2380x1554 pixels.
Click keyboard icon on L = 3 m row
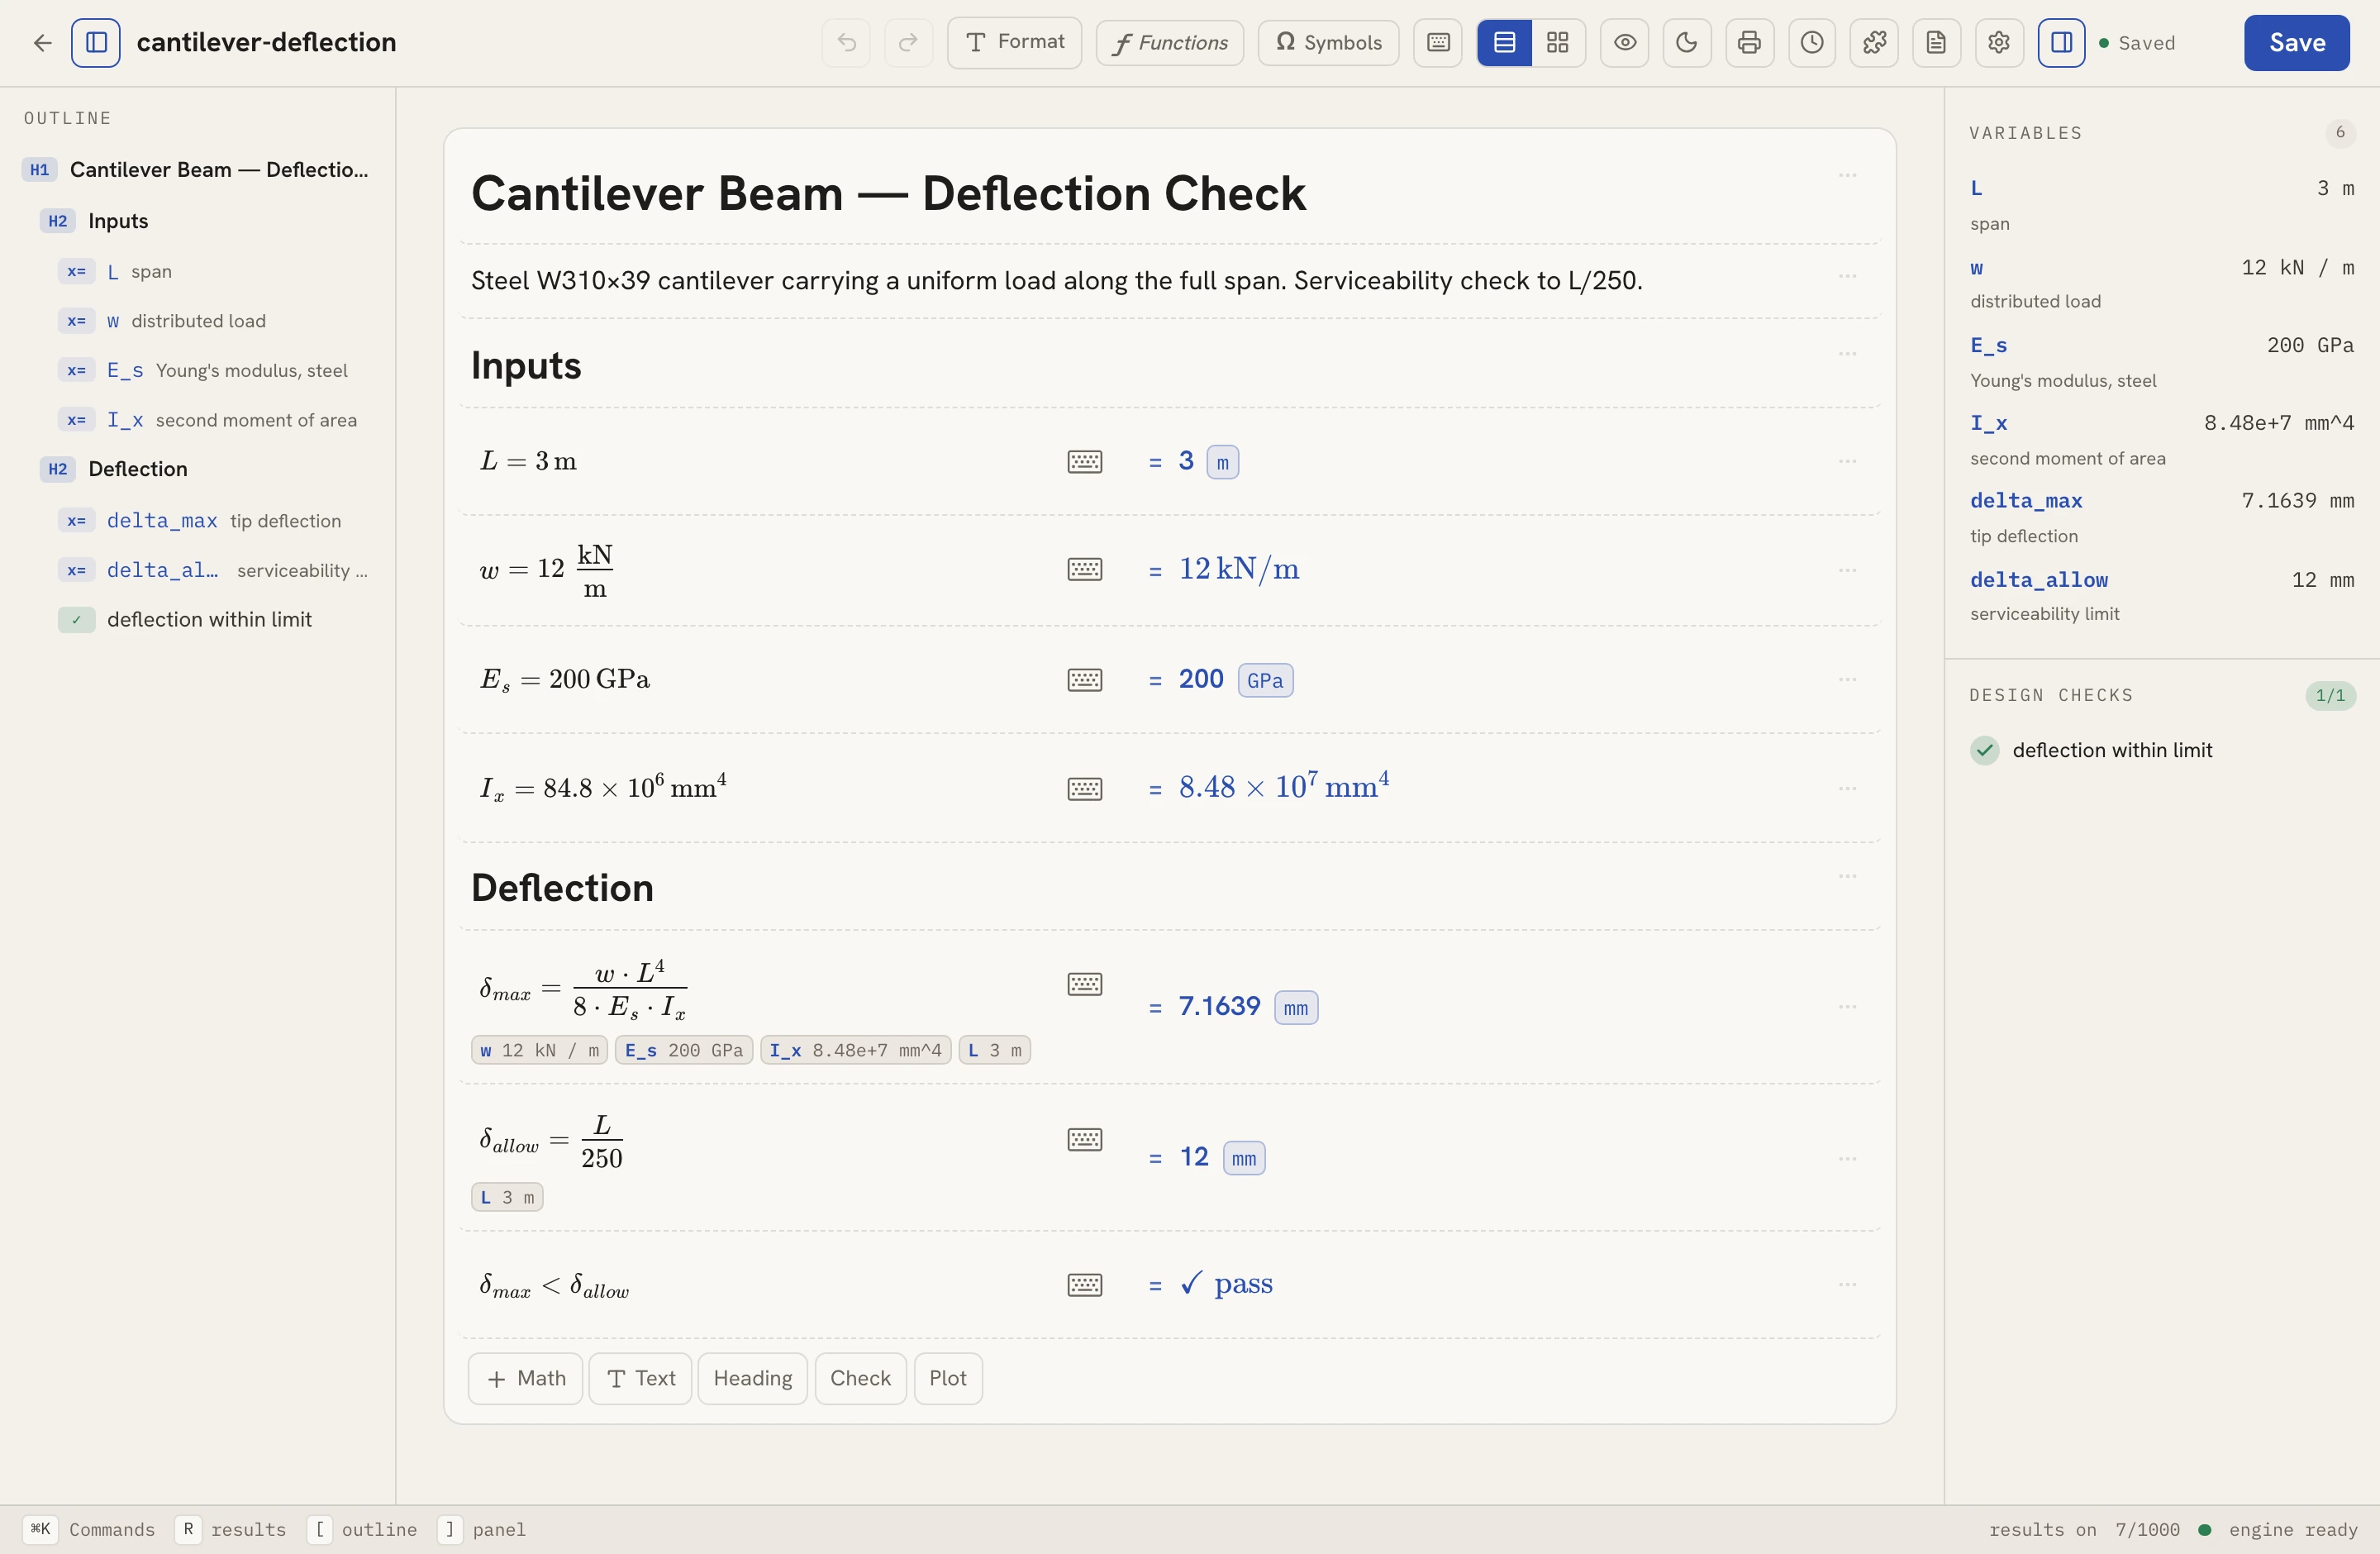[x=1085, y=462]
